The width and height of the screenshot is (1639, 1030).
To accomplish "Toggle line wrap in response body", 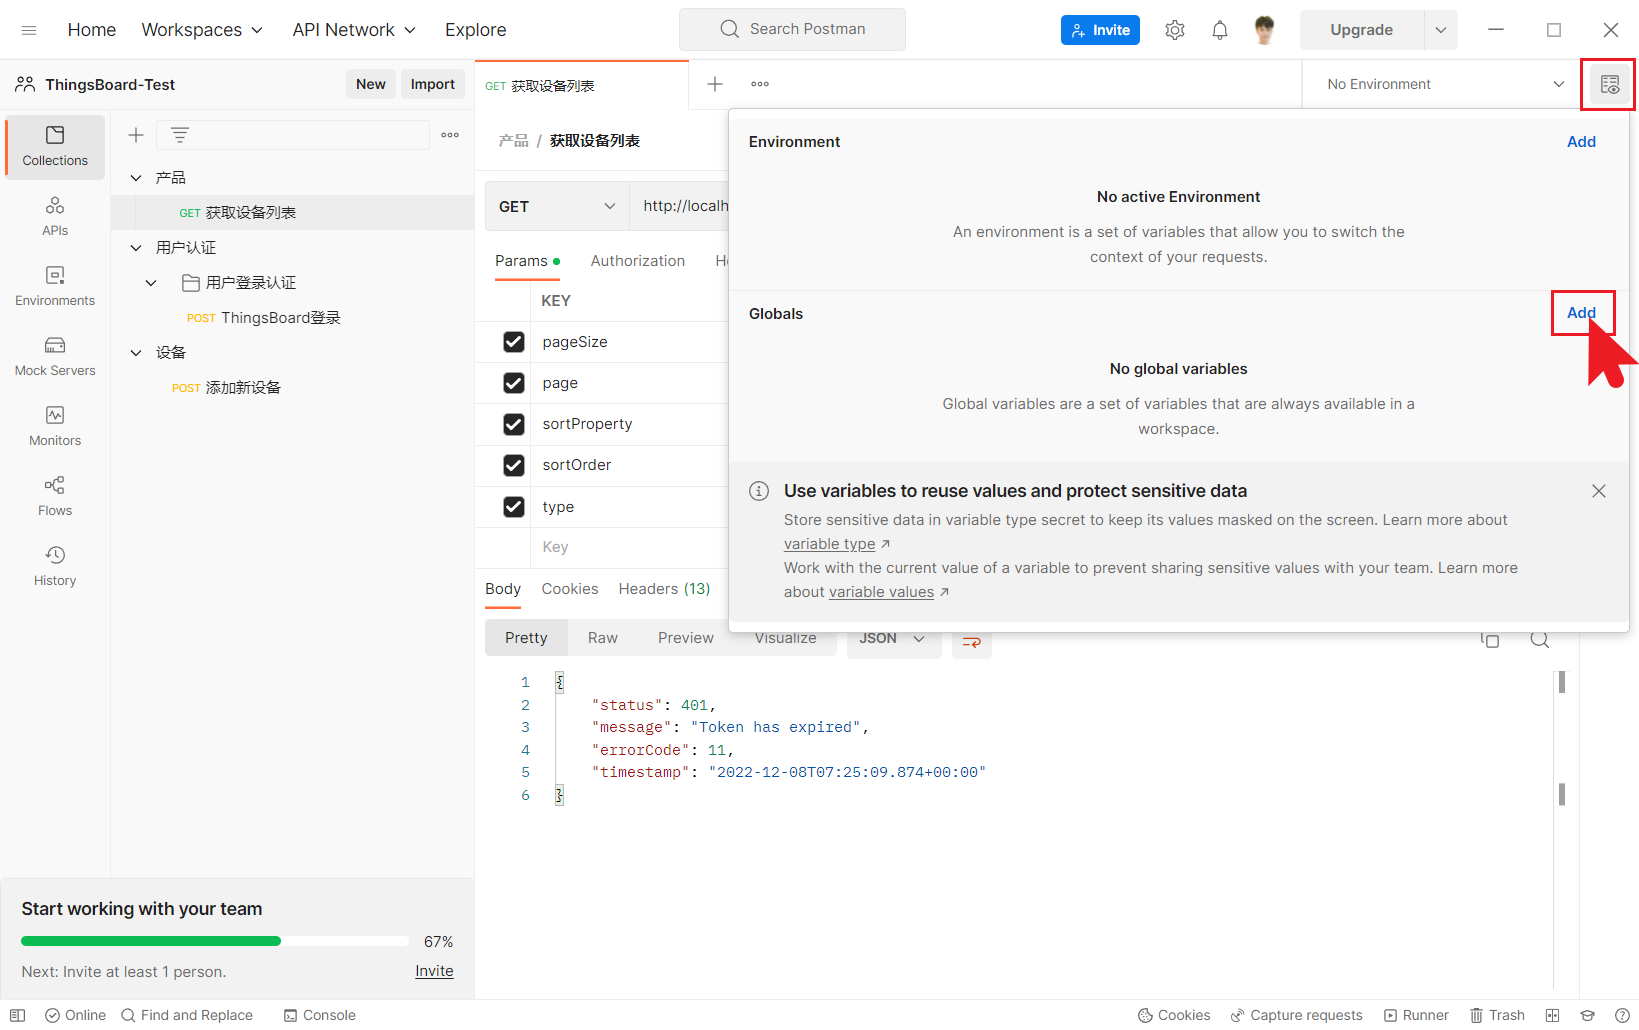I will (971, 641).
